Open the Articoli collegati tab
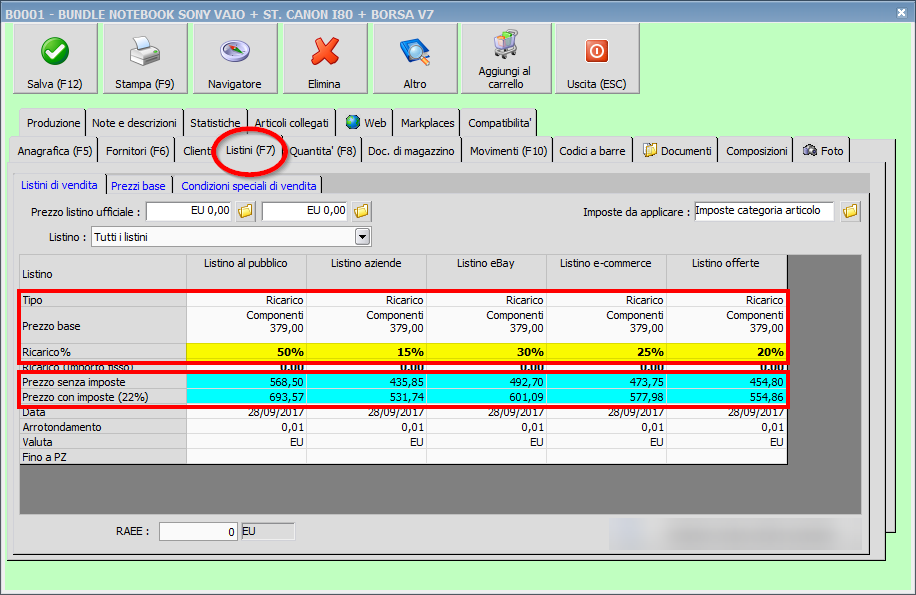Viewport: 916px width, 595px height. pyautogui.click(x=292, y=123)
